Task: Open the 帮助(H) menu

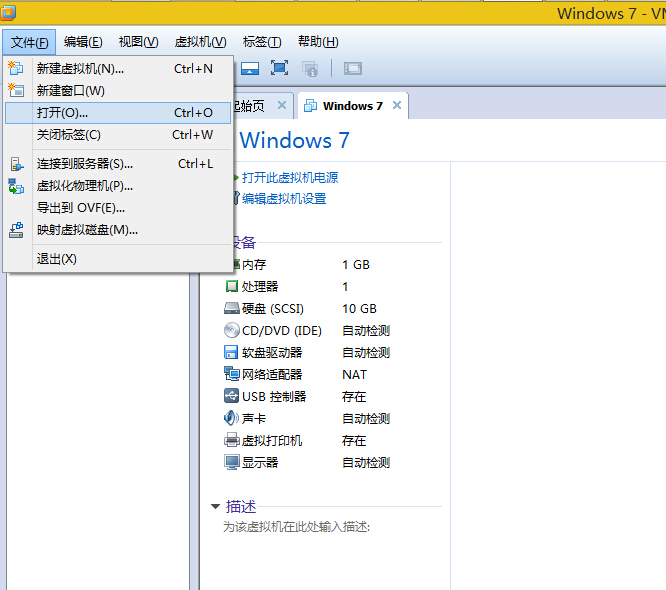Action: tap(318, 42)
